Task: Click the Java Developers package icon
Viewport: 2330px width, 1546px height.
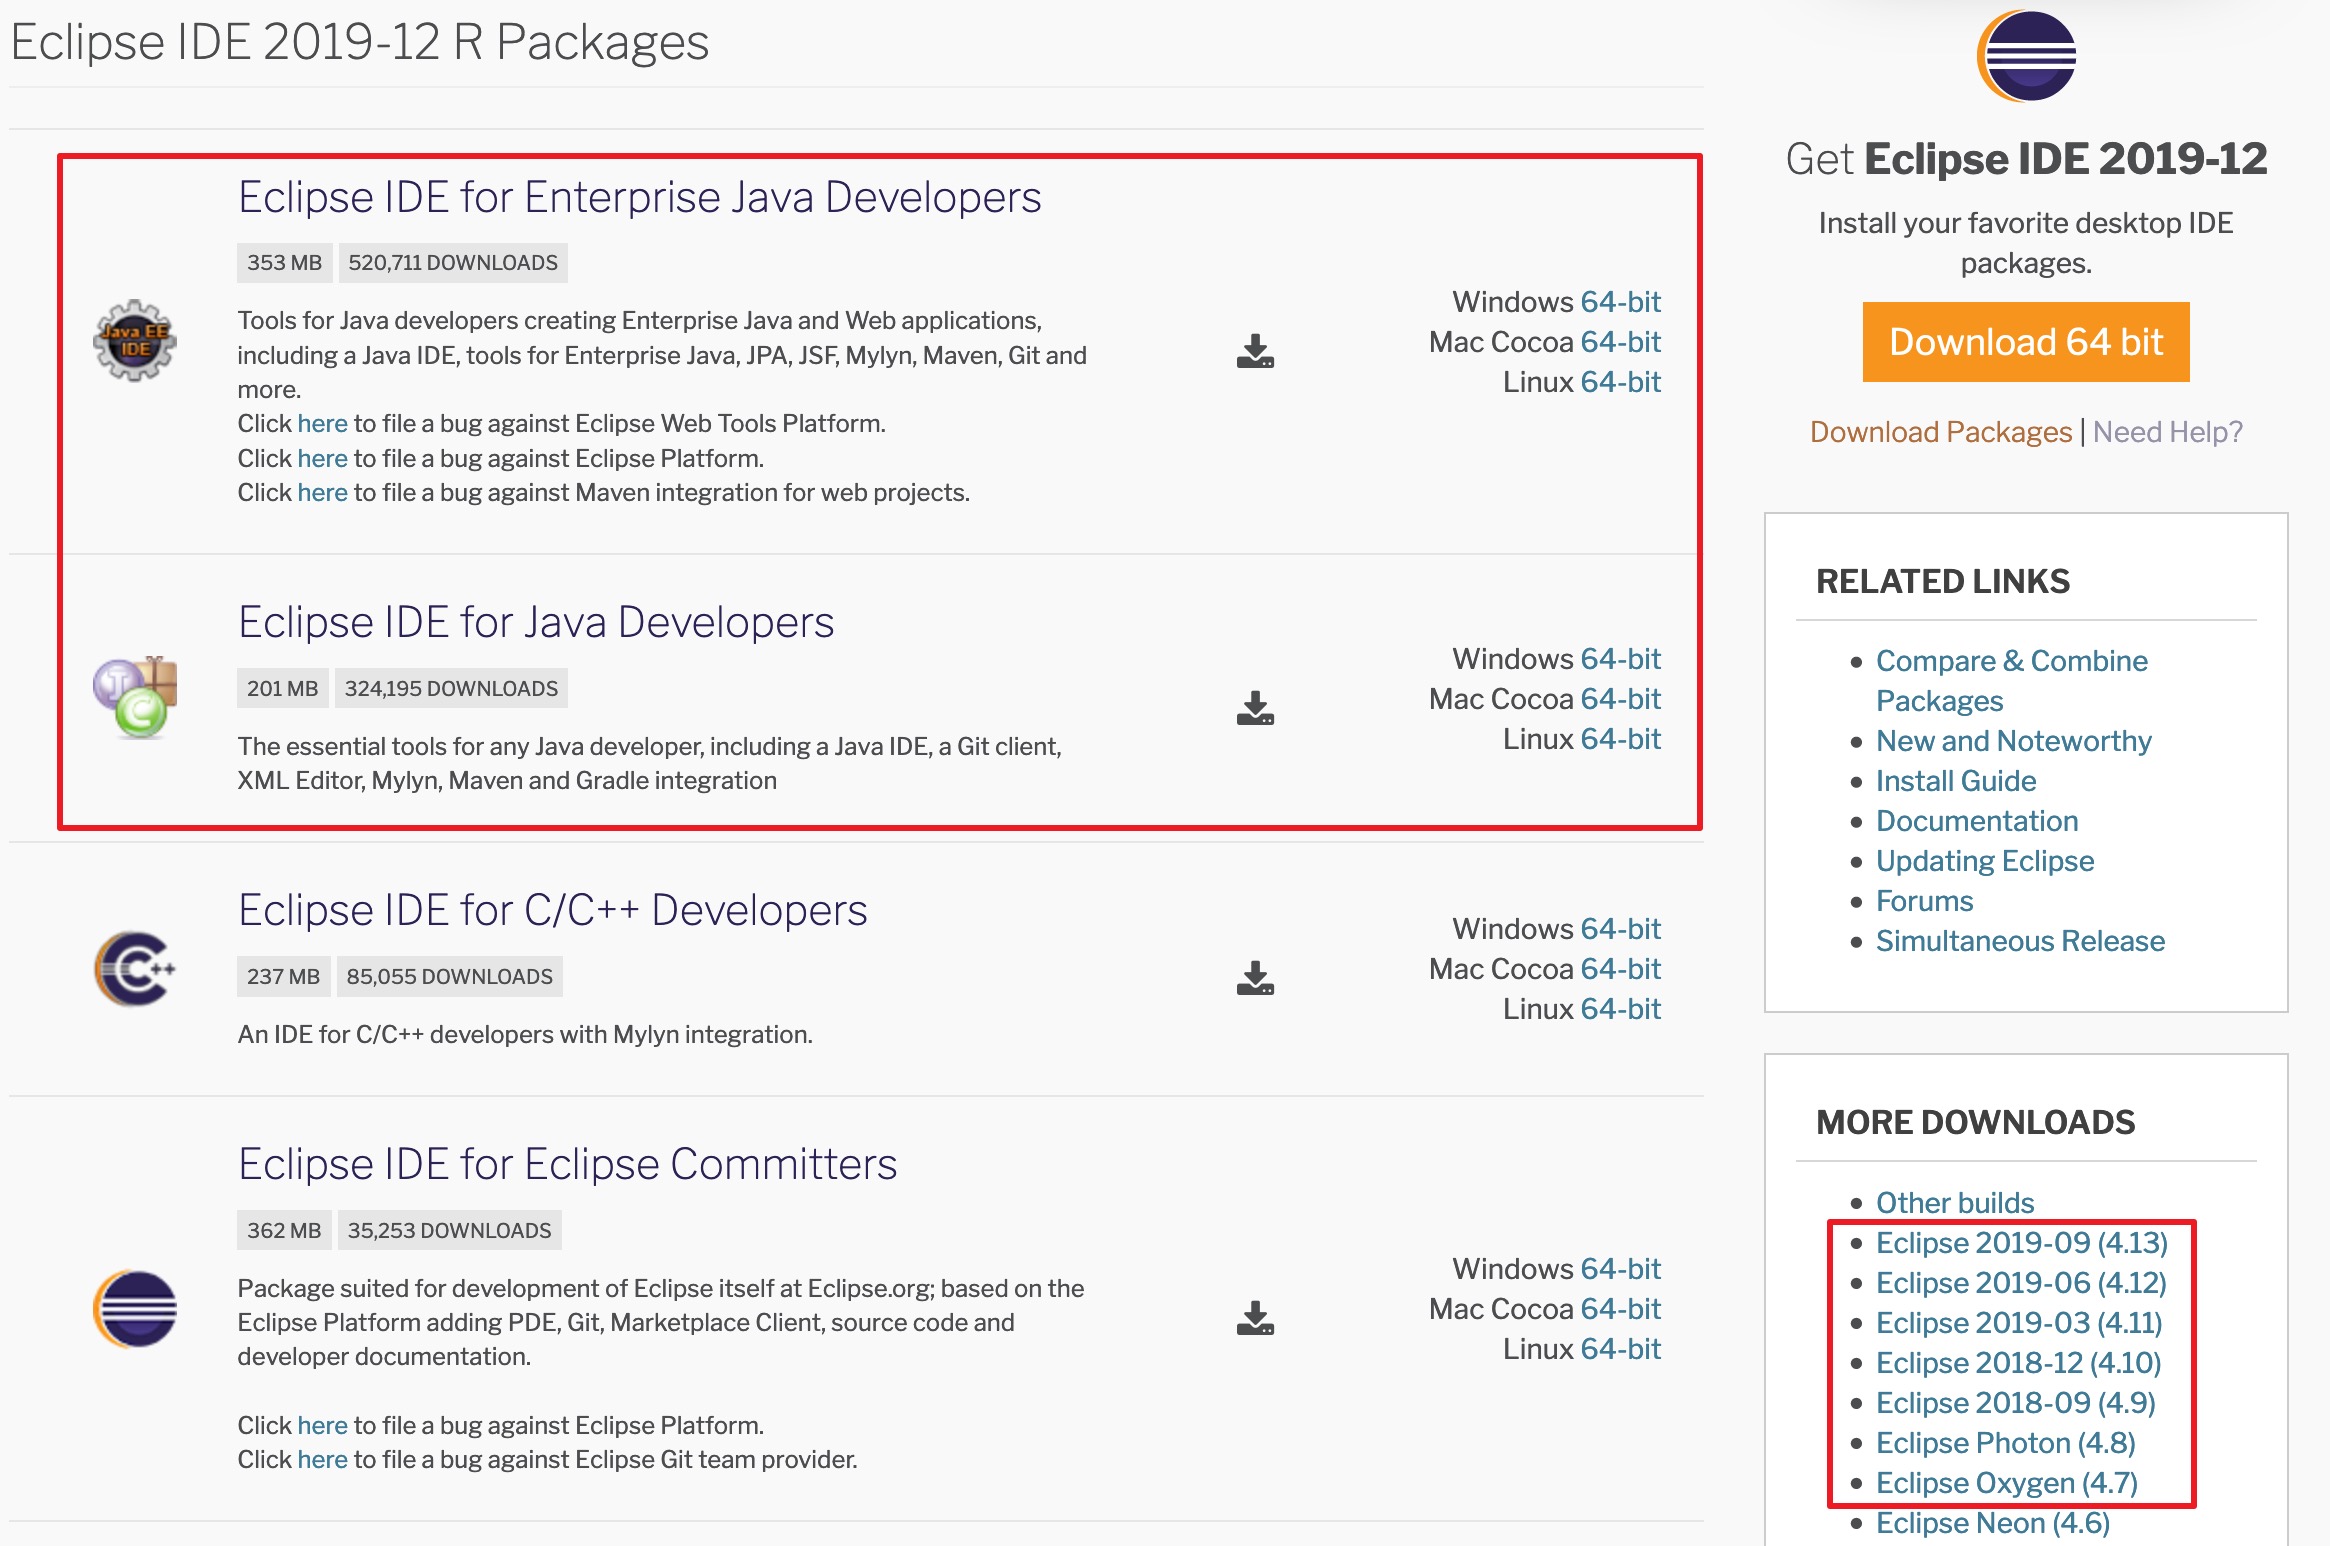Action: click(x=135, y=697)
